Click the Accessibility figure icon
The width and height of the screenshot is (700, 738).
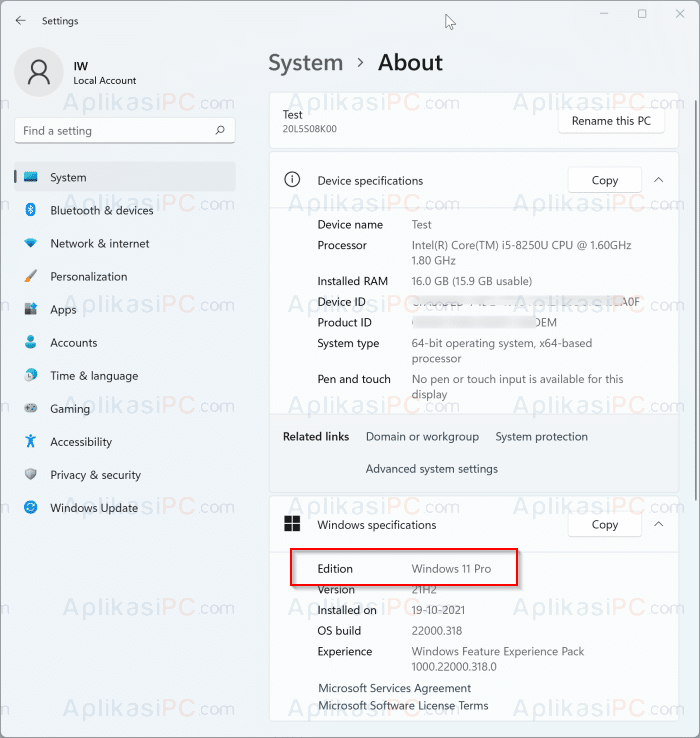[x=31, y=441]
